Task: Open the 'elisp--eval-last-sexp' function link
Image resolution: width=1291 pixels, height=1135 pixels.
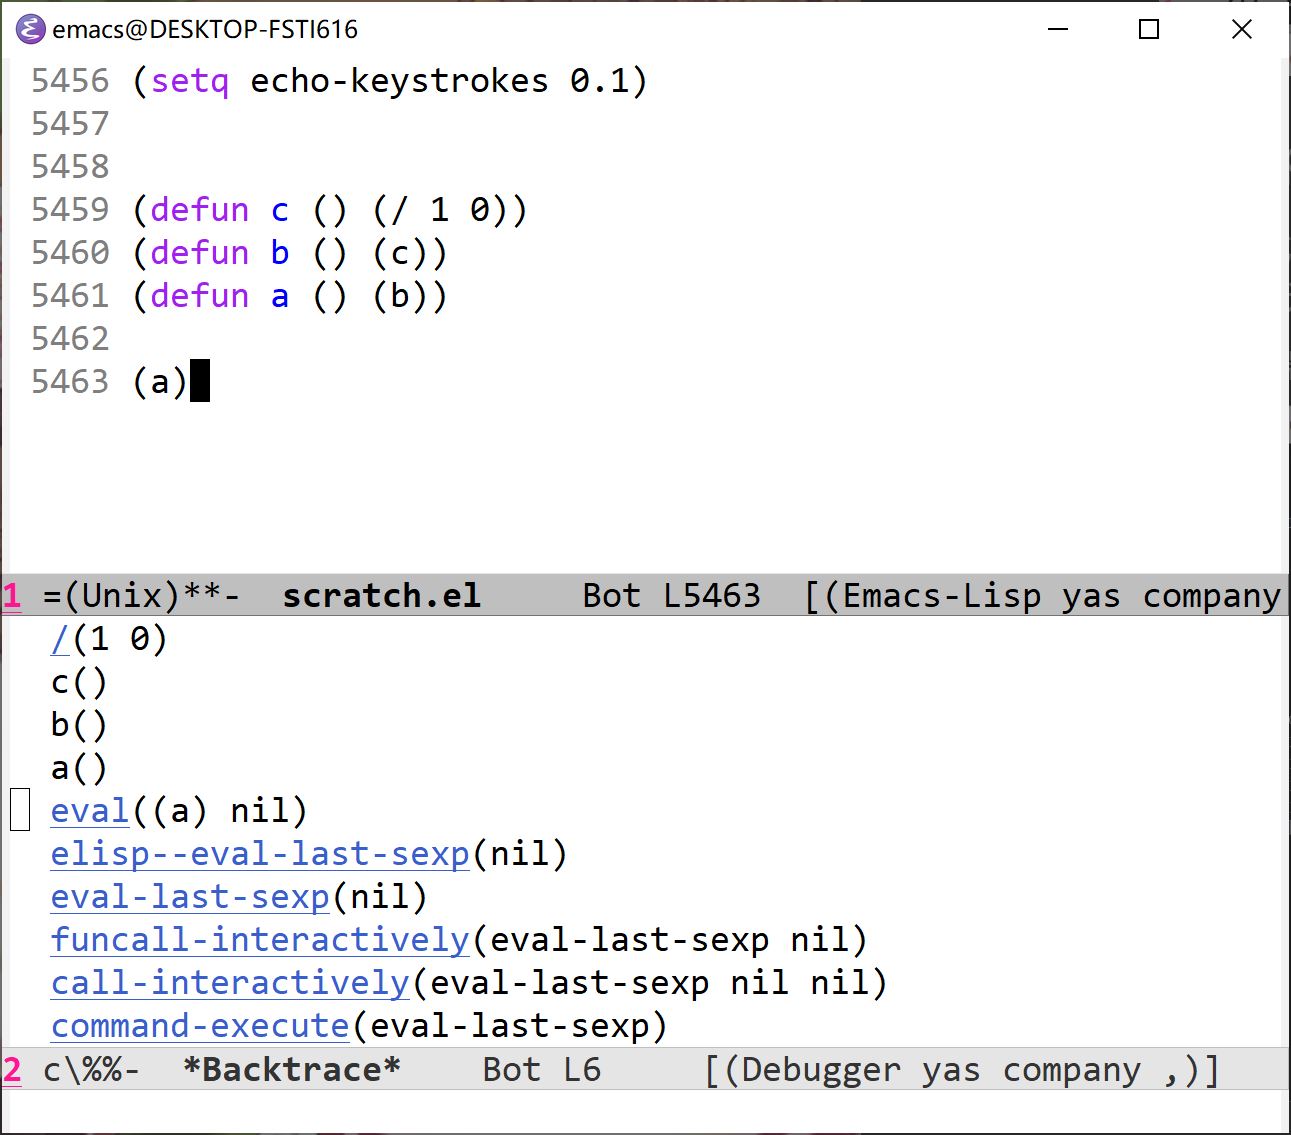Action: (x=260, y=854)
